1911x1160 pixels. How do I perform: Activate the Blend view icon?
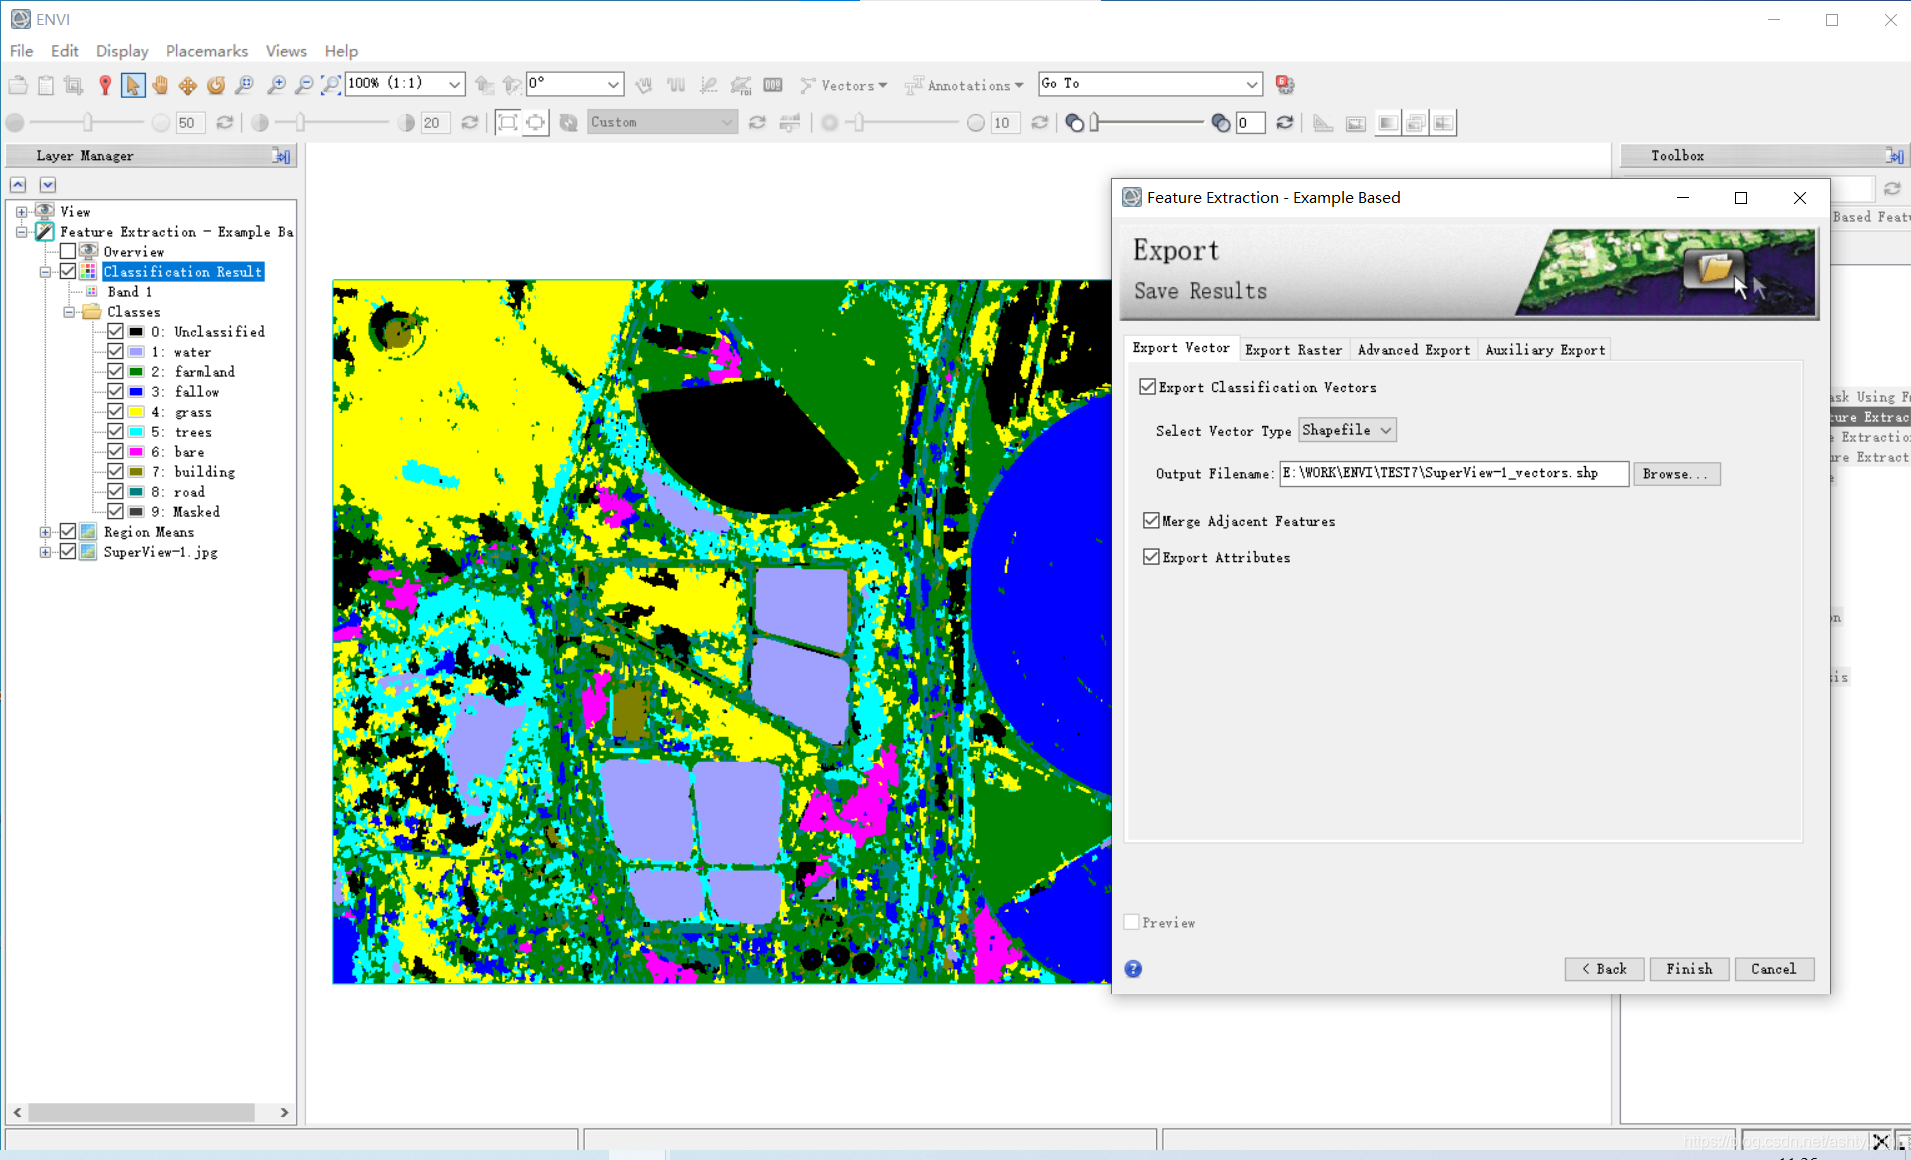tap(1388, 123)
